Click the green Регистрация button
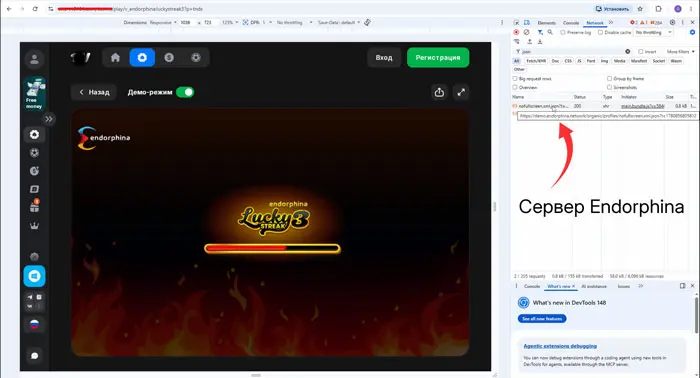The height and width of the screenshot is (378, 700). tap(438, 58)
